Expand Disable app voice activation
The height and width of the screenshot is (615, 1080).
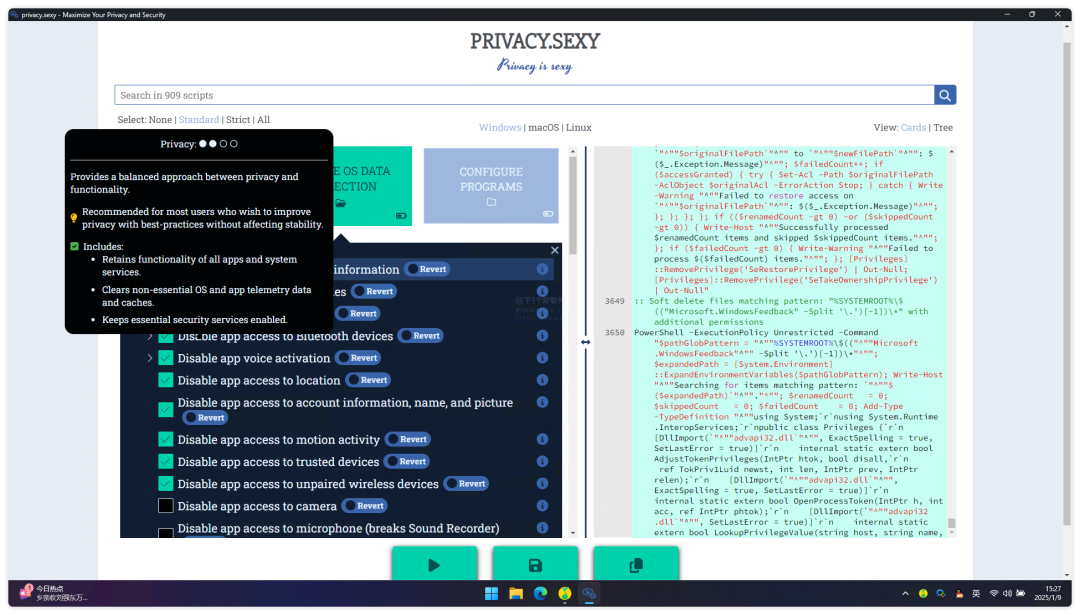[x=149, y=358]
